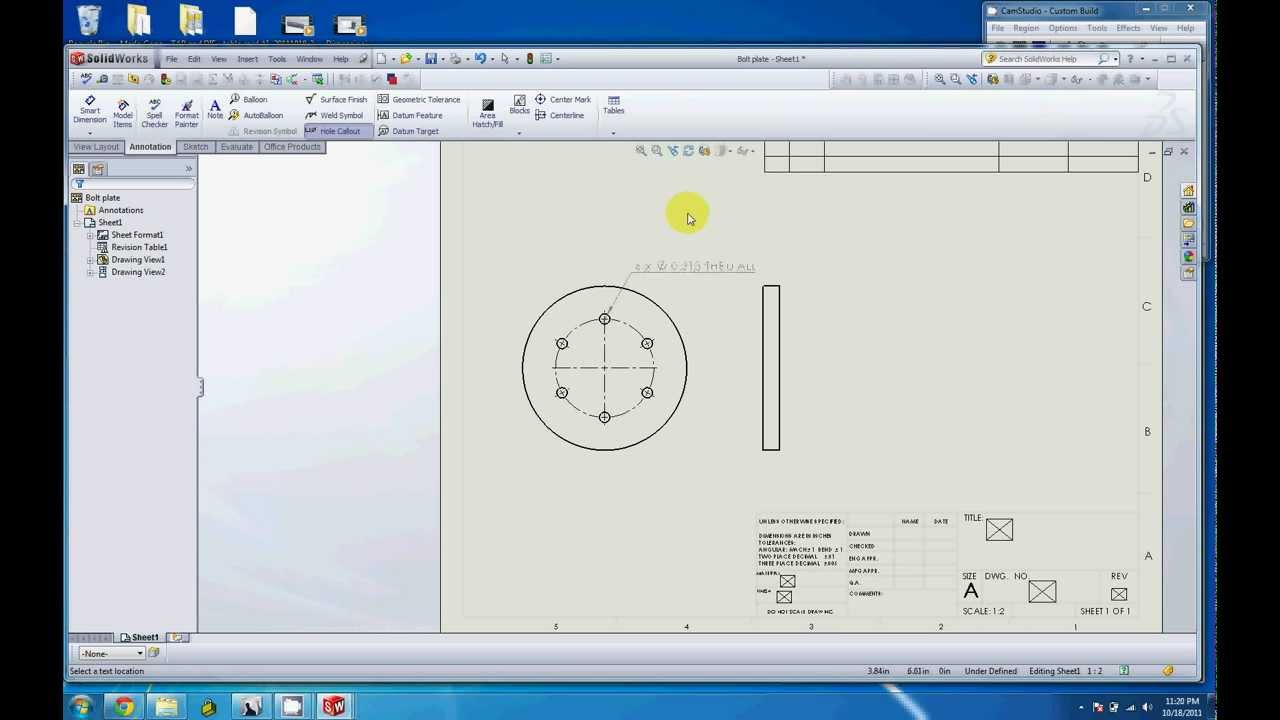
Task: Open the Model Items tool
Action: tap(122, 113)
